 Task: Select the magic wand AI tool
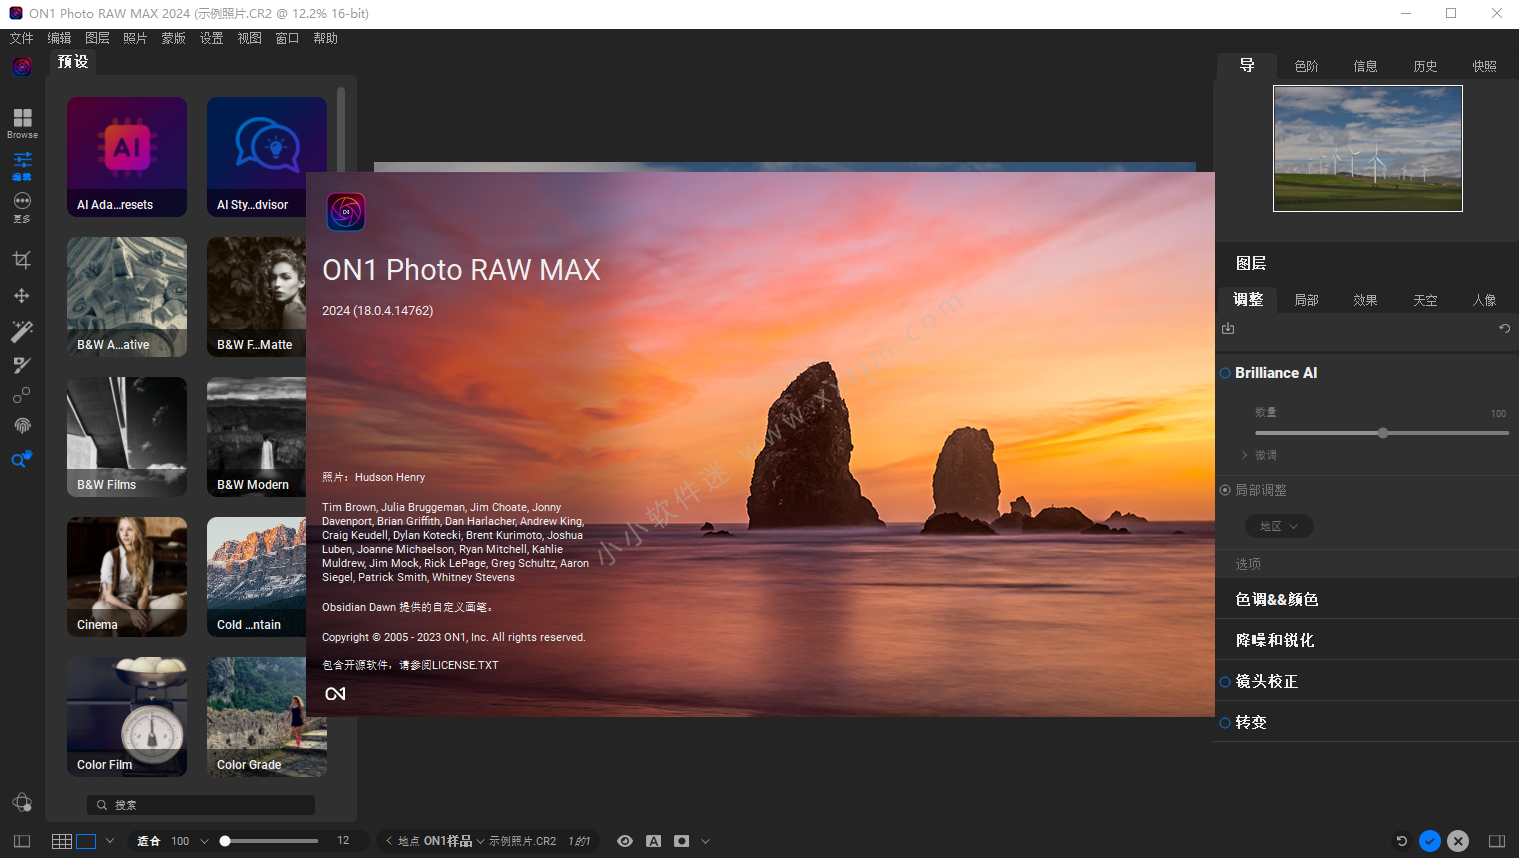pos(21,331)
